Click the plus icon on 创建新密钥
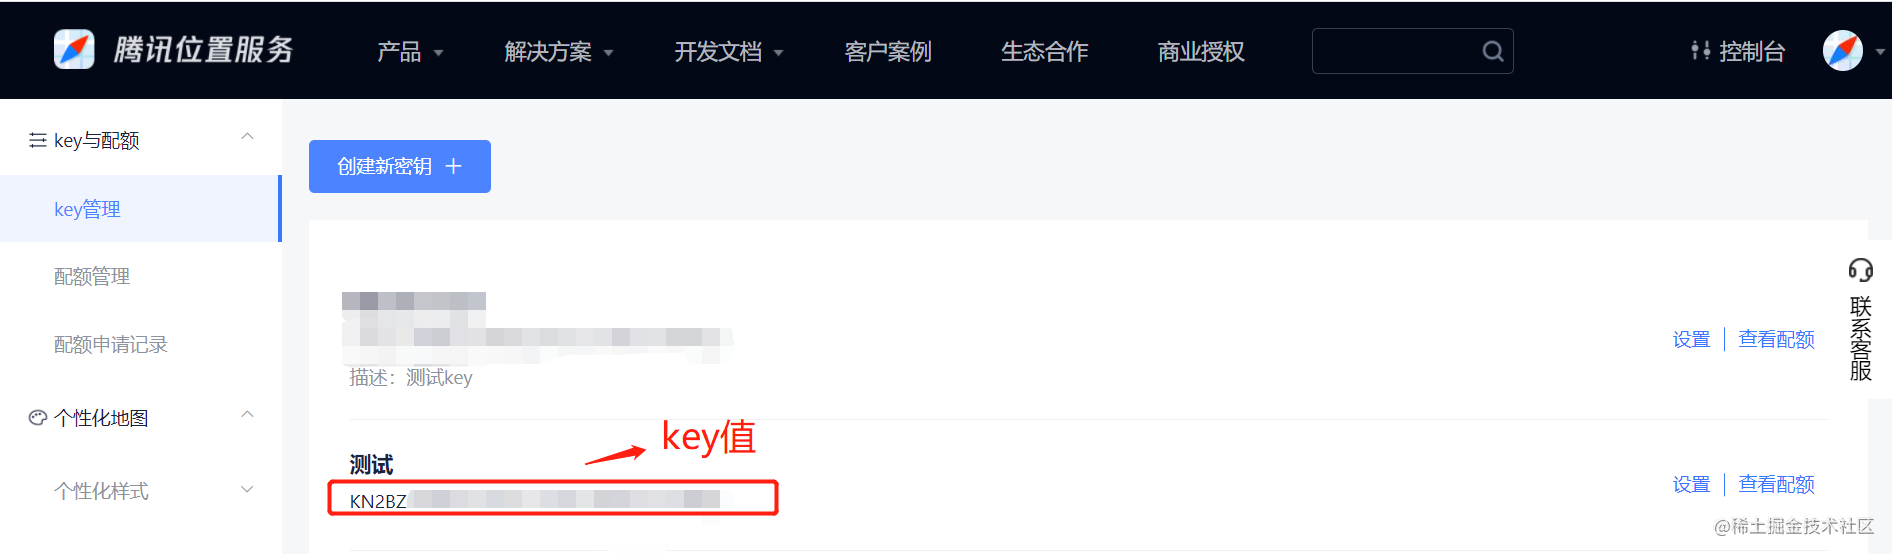1892x554 pixels. click(x=453, y=166)
